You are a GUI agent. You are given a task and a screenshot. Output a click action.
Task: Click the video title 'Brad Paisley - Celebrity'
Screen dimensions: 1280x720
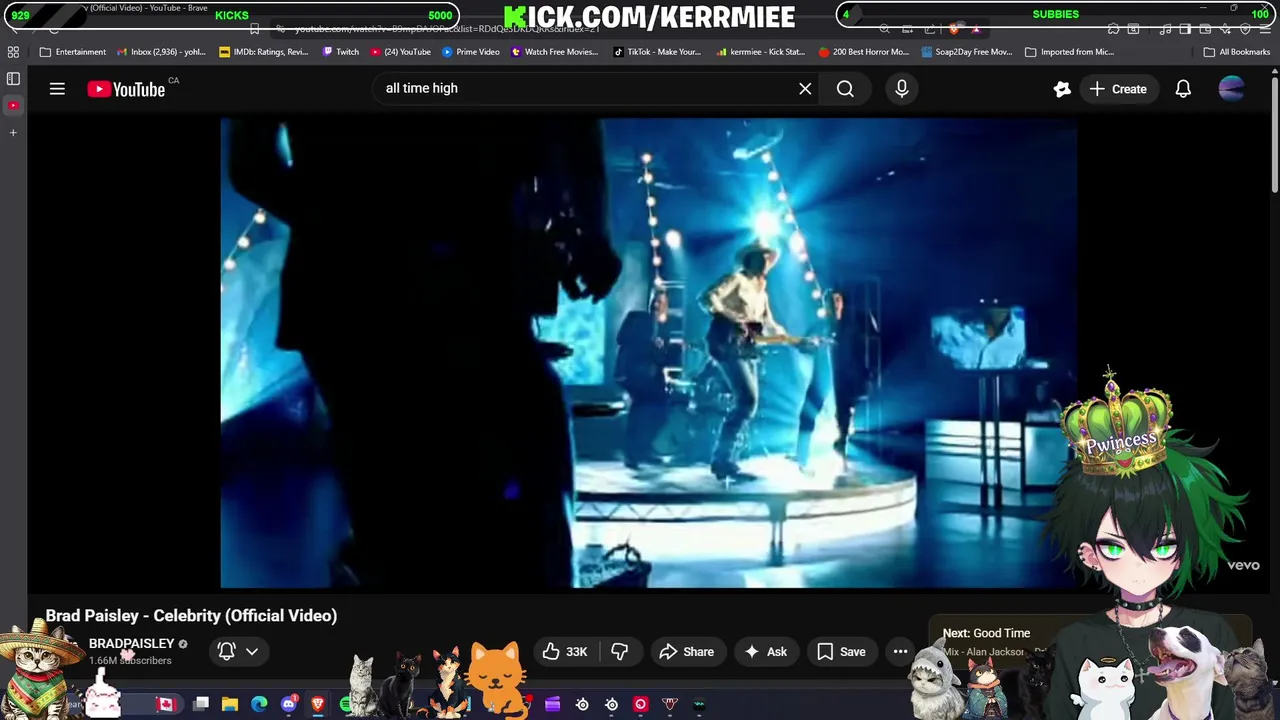191,616
